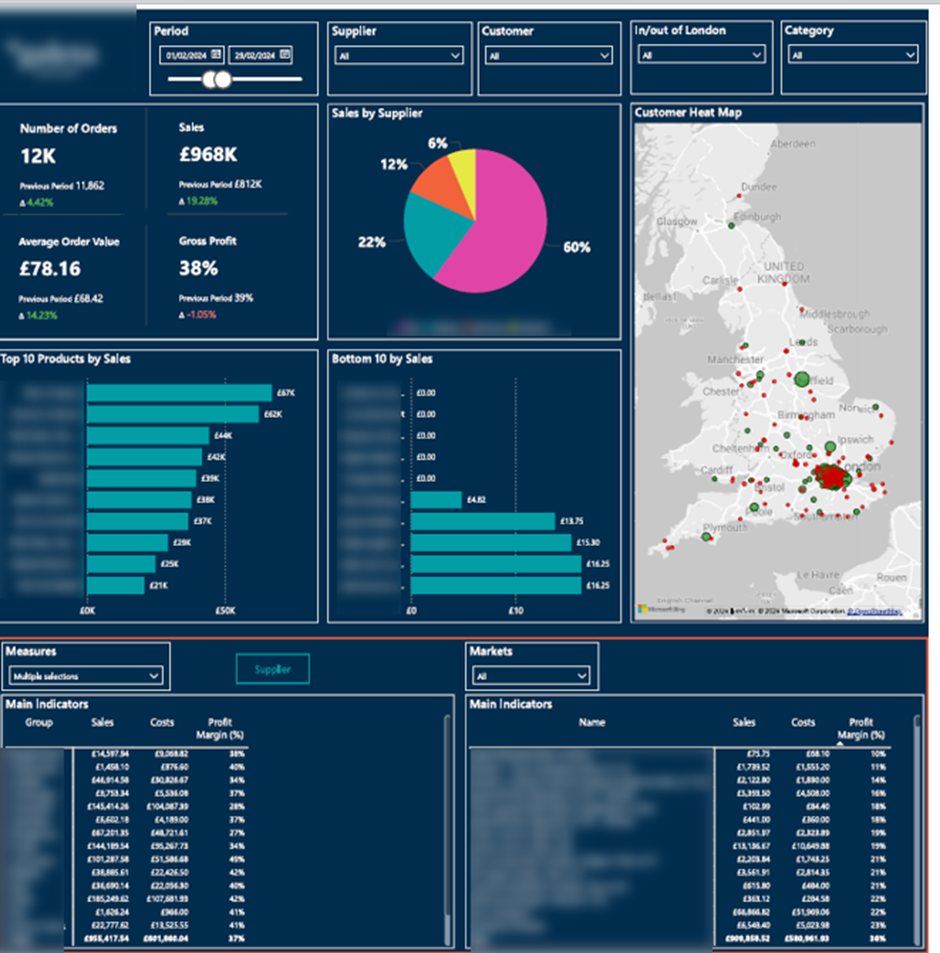Click the Supplier button above Main Indicators
The height and width of the screenshot is (953, 940).
272,668
